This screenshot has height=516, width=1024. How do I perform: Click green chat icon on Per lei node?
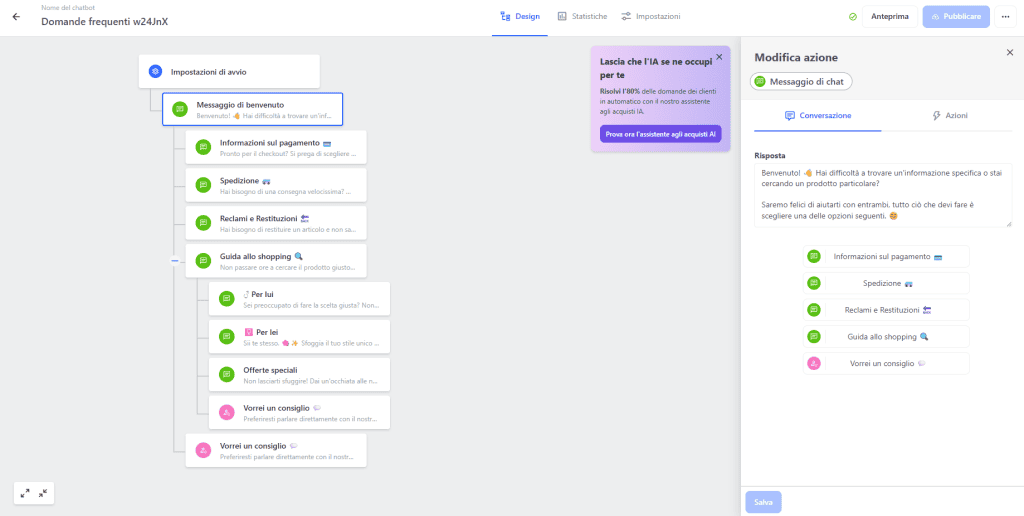pos(227,336)
